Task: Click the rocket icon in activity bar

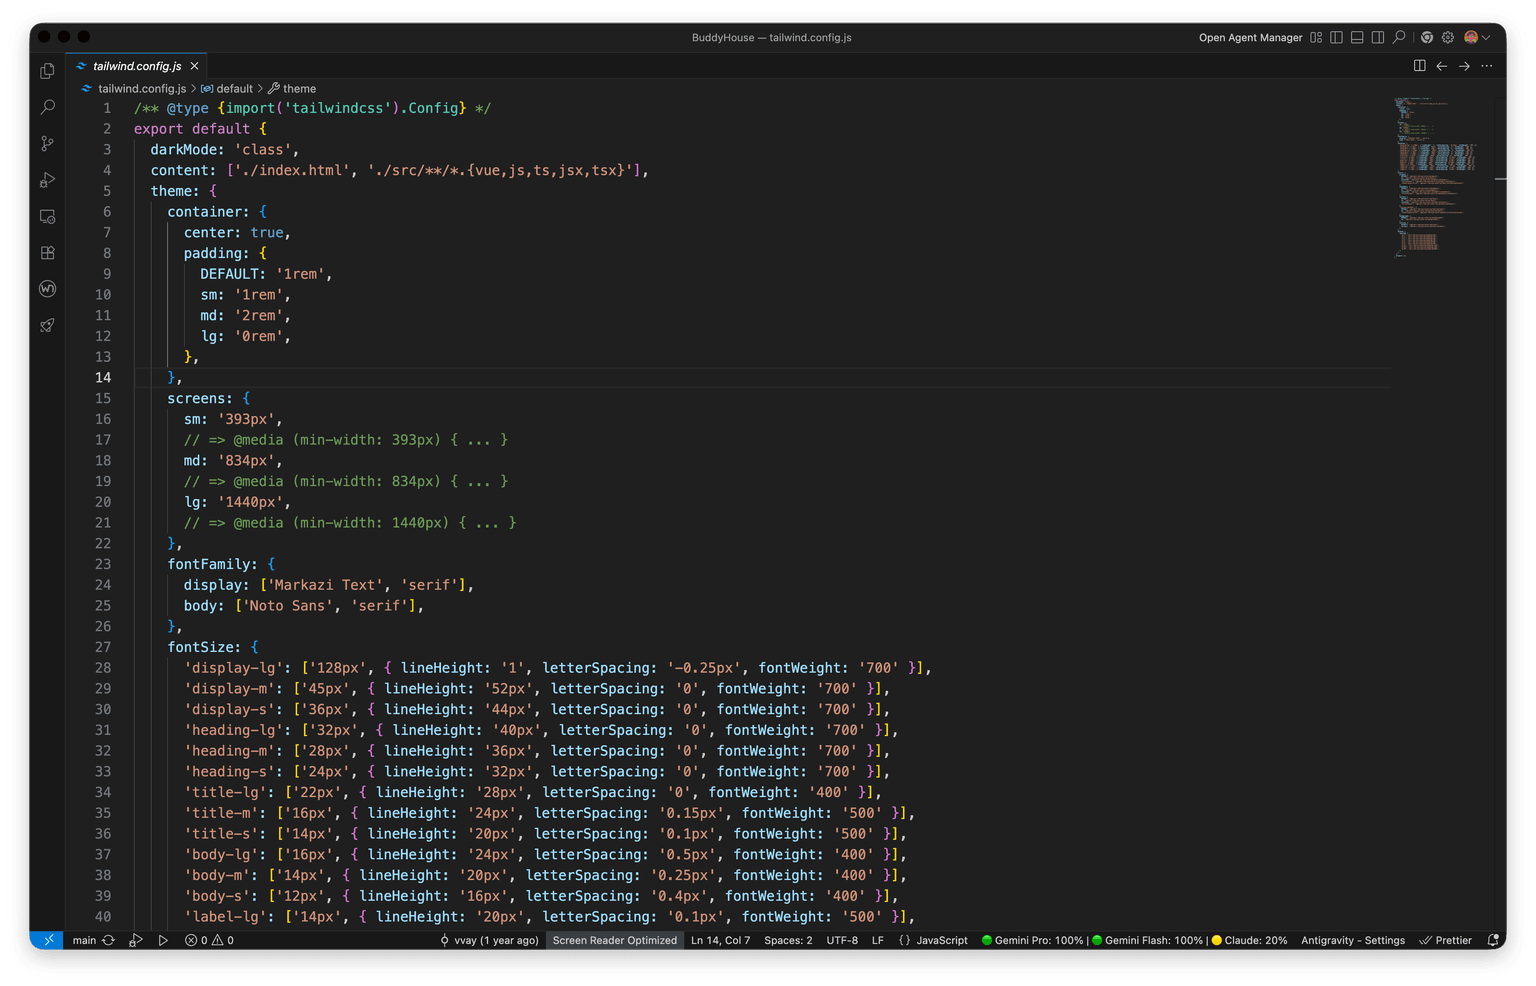Action: [47, 326]
